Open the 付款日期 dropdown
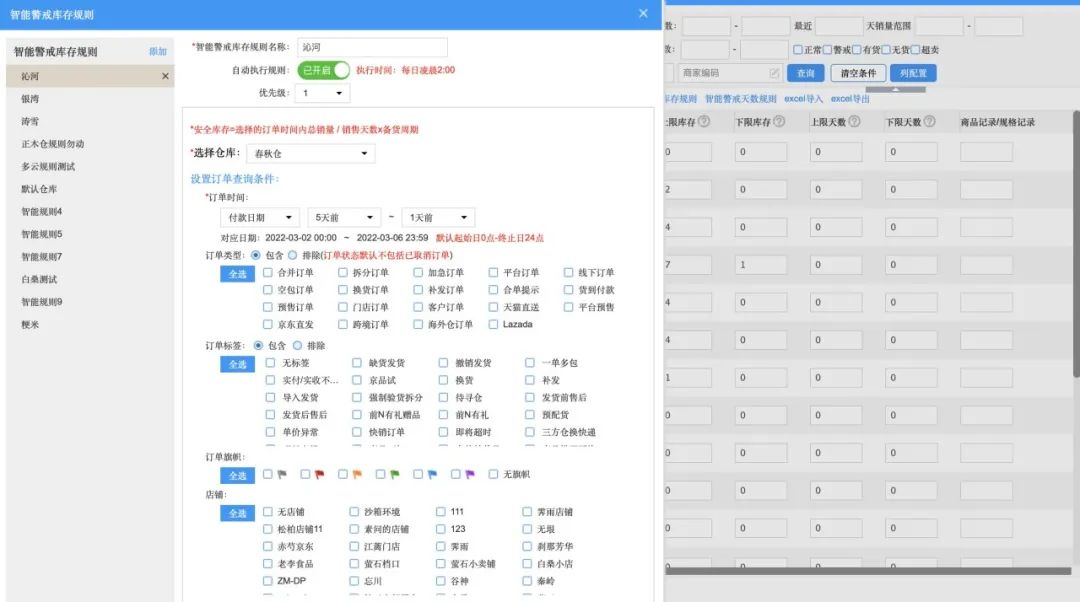Screen dimensions: 1080x602 (x=260, y=218)
